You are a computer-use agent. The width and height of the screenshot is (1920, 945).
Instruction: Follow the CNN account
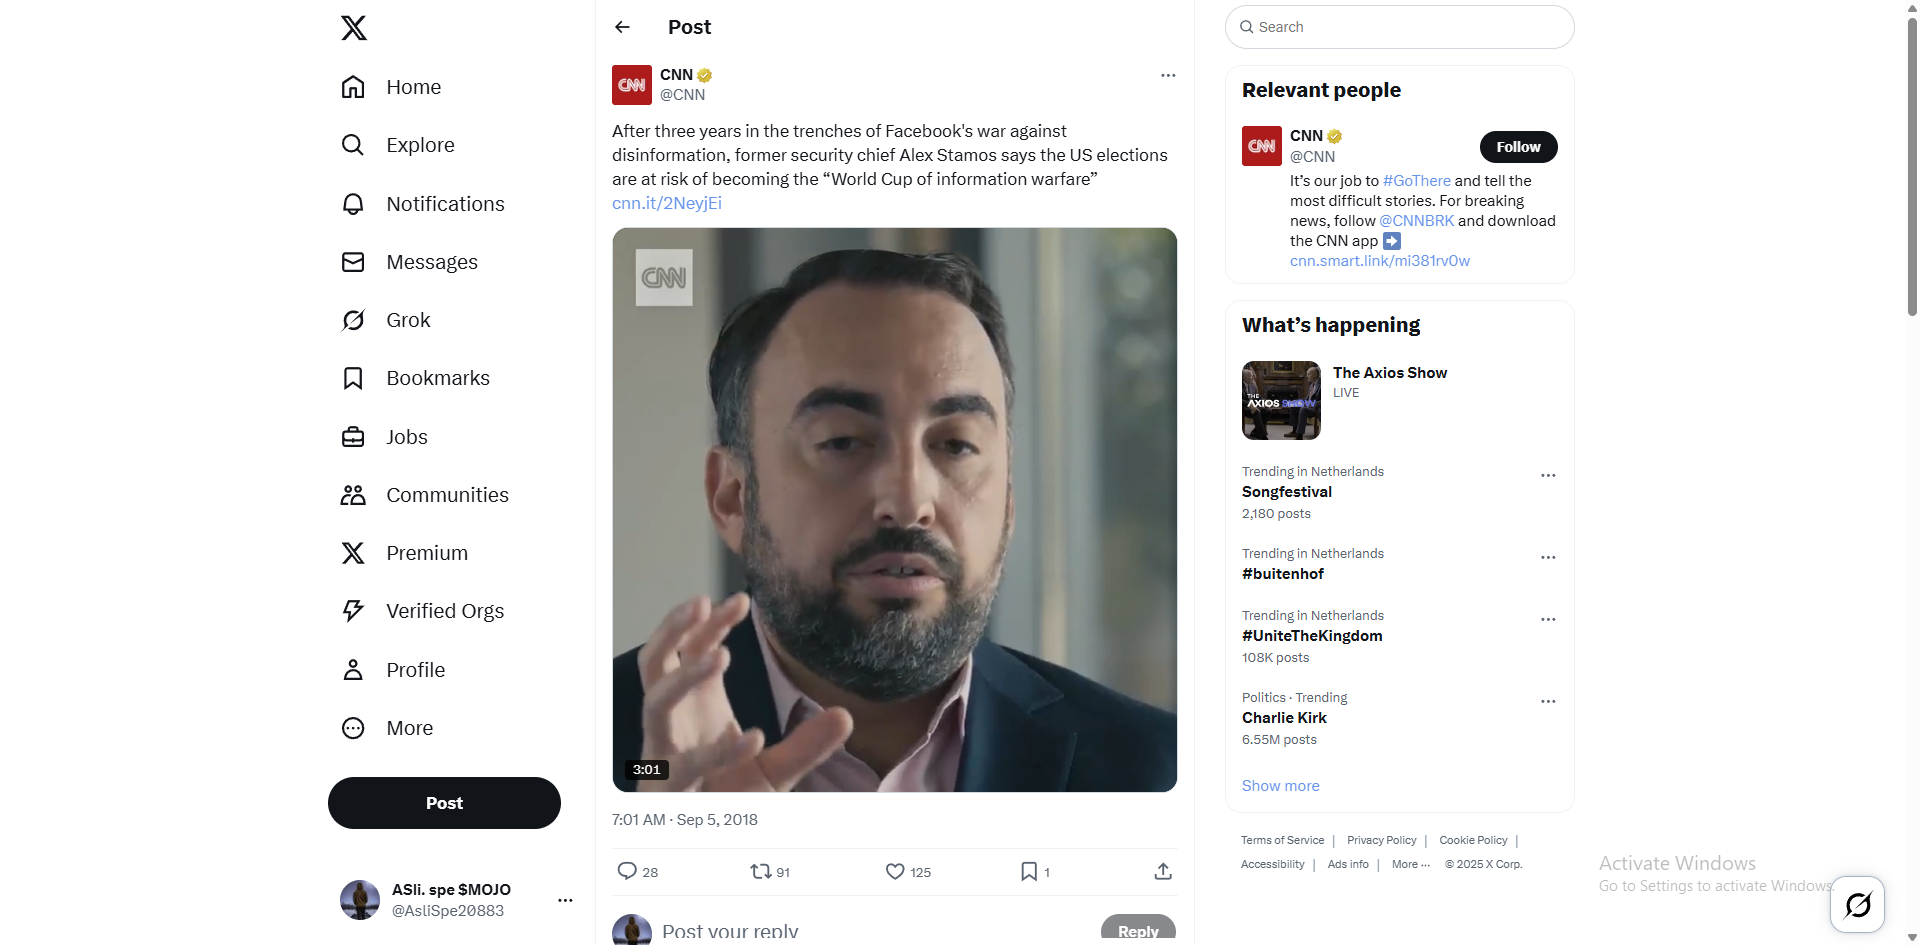1518,147
